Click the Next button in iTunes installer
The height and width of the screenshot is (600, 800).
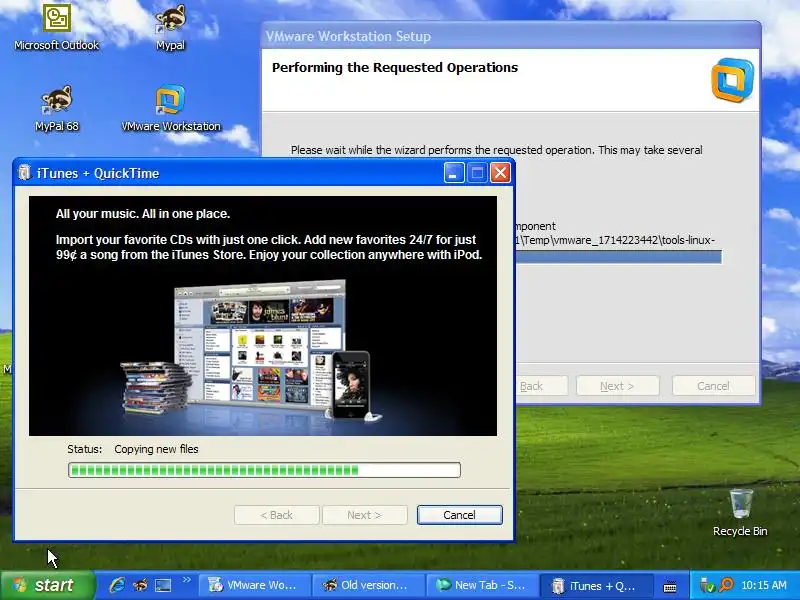364,515
